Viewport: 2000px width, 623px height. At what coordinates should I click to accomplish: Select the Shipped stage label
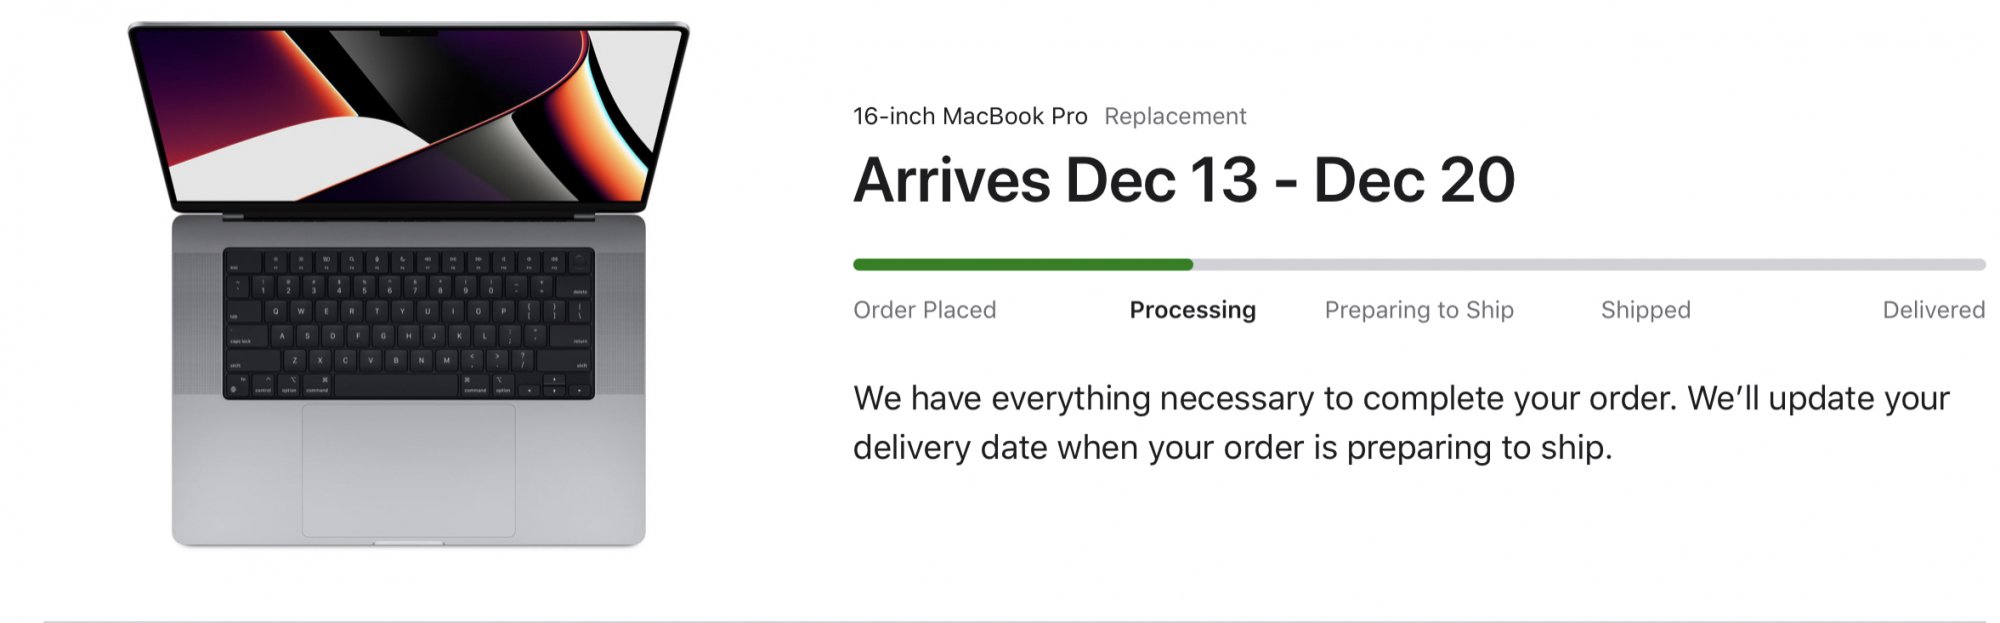pos(1645,310)
